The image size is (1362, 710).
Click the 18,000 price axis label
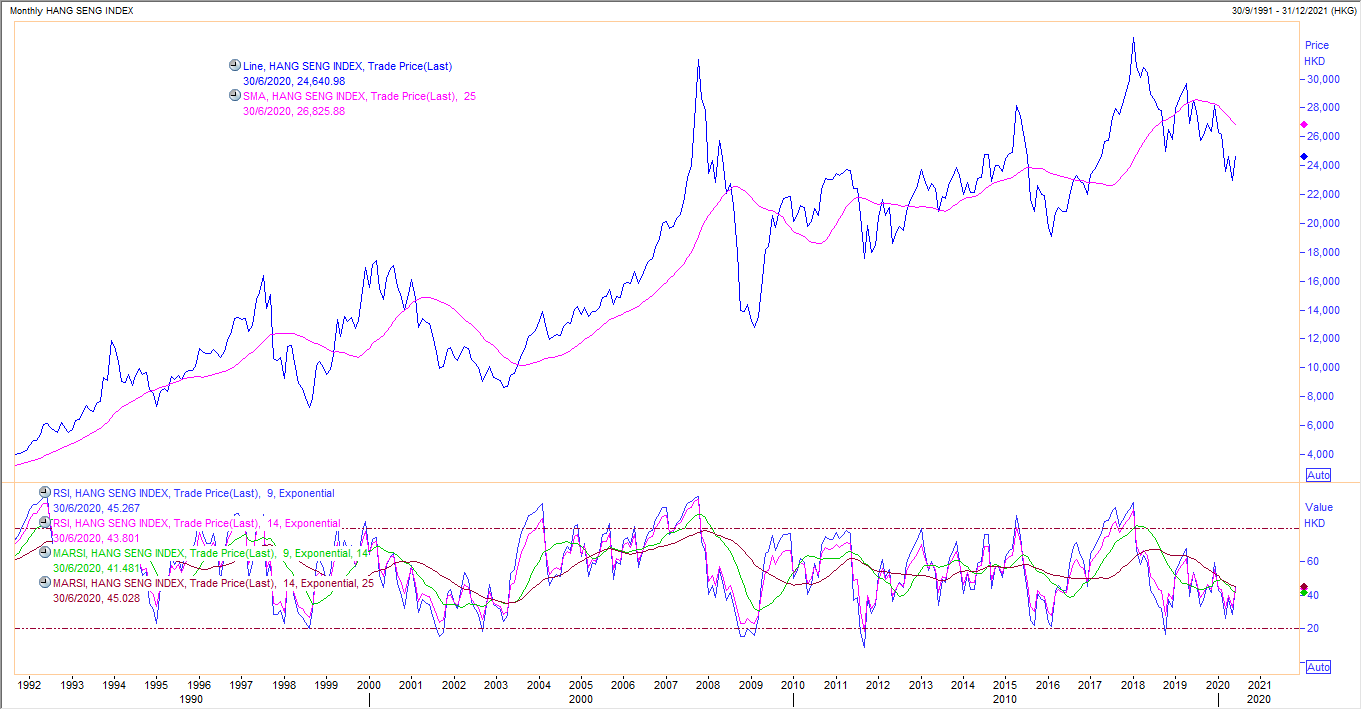point(1321,253)
